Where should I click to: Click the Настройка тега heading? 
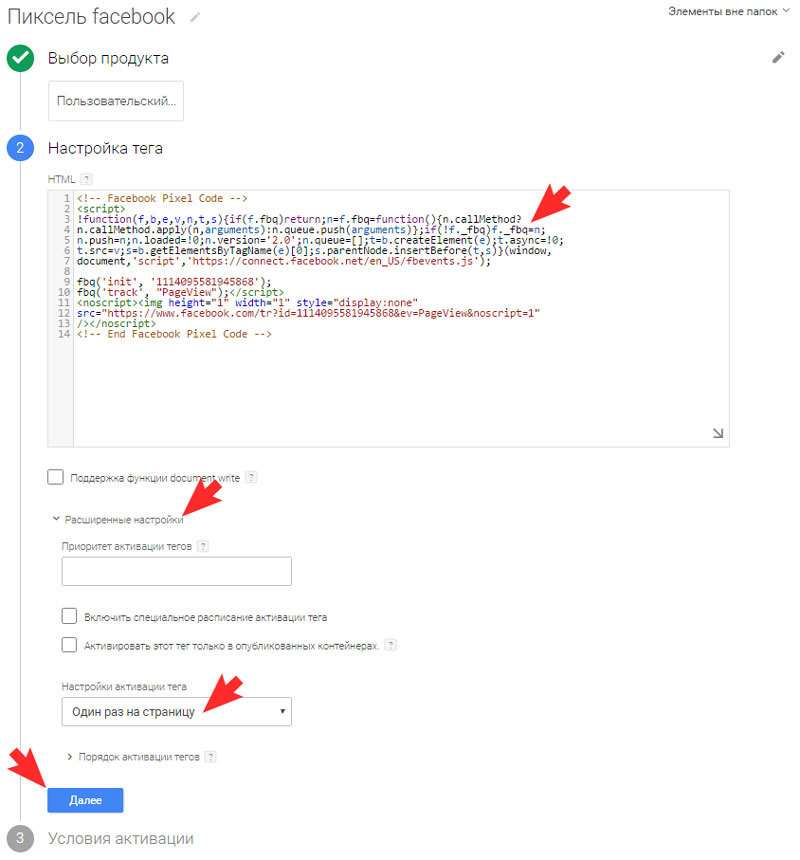pos(105,148)
